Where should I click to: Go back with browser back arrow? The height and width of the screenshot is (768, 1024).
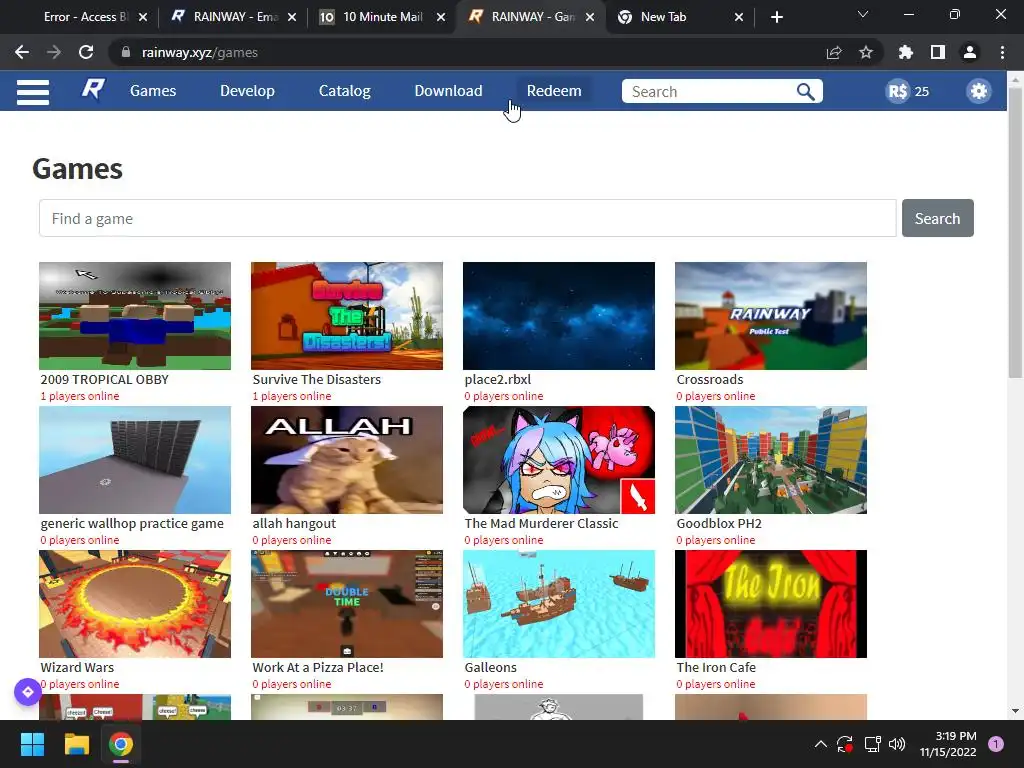coord(22,52)
